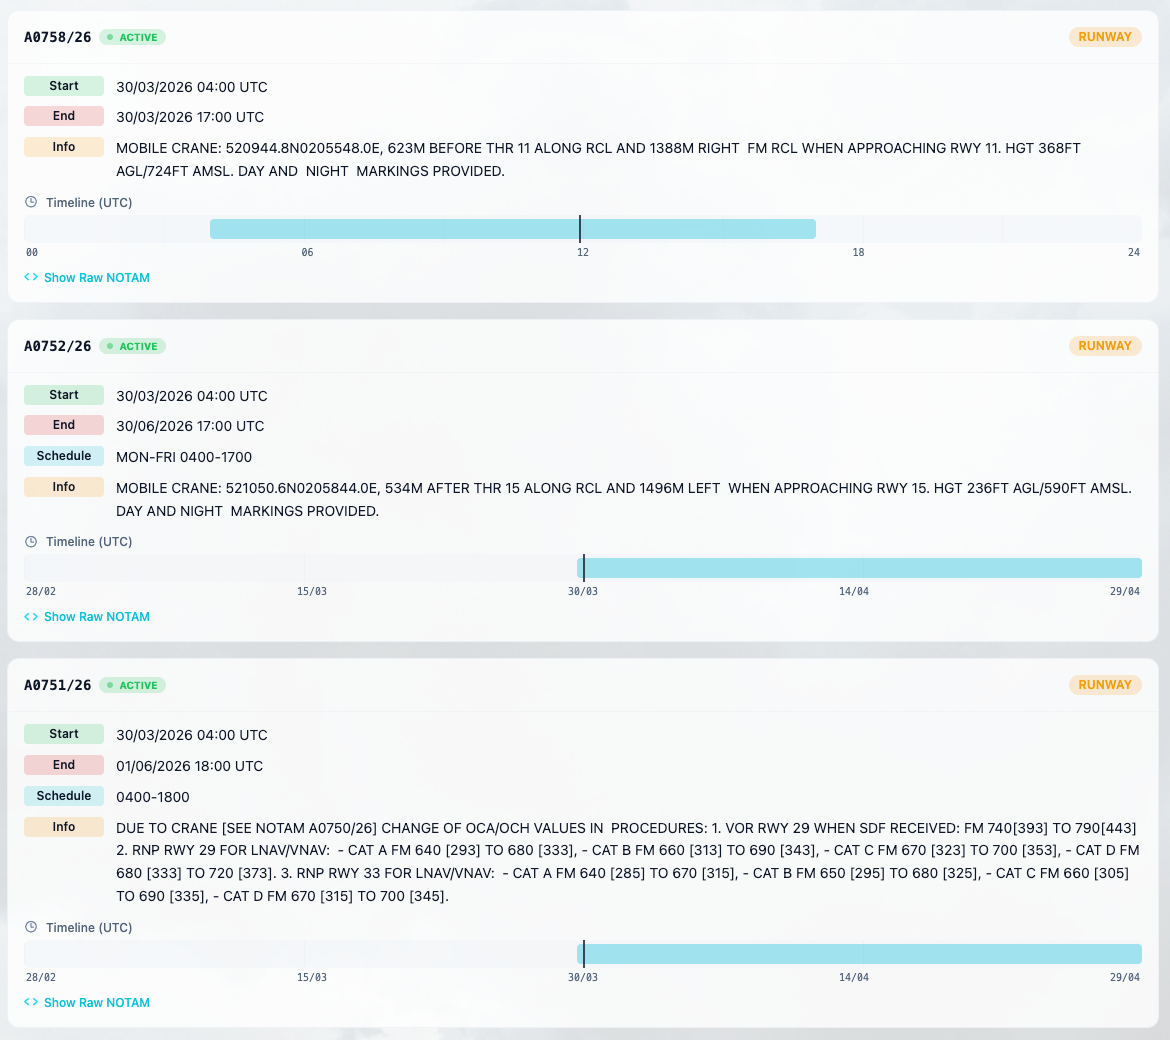Click the Schedule label on A0752/26
Viewport: 1170px width, 1040px height.
63,455
